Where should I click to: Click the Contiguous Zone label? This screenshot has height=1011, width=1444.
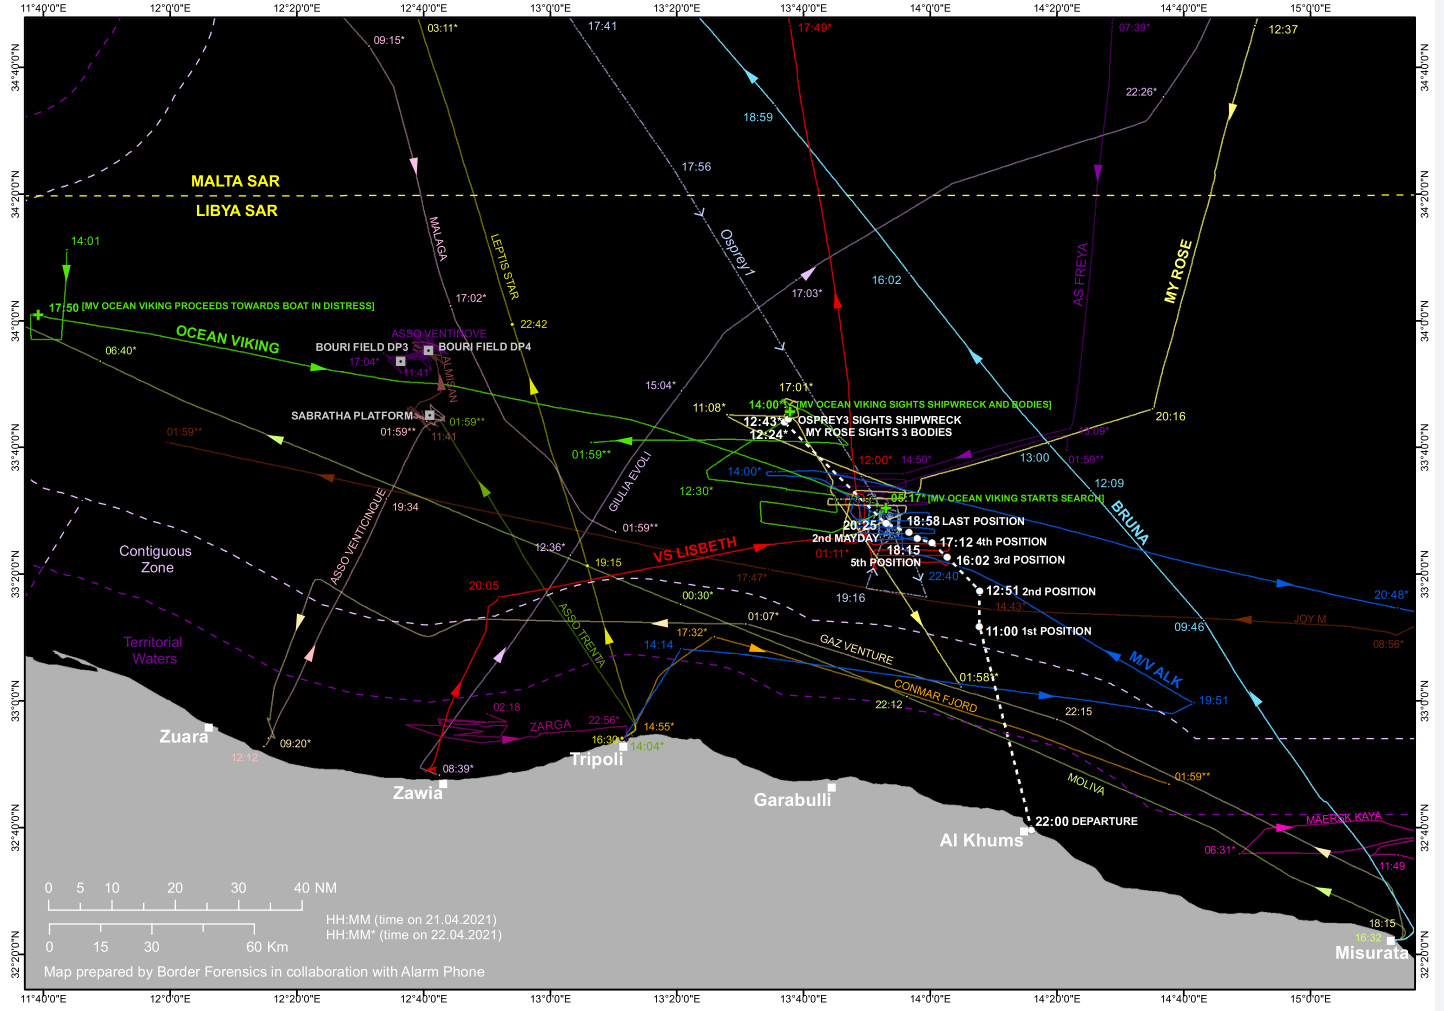coord(155,559)
